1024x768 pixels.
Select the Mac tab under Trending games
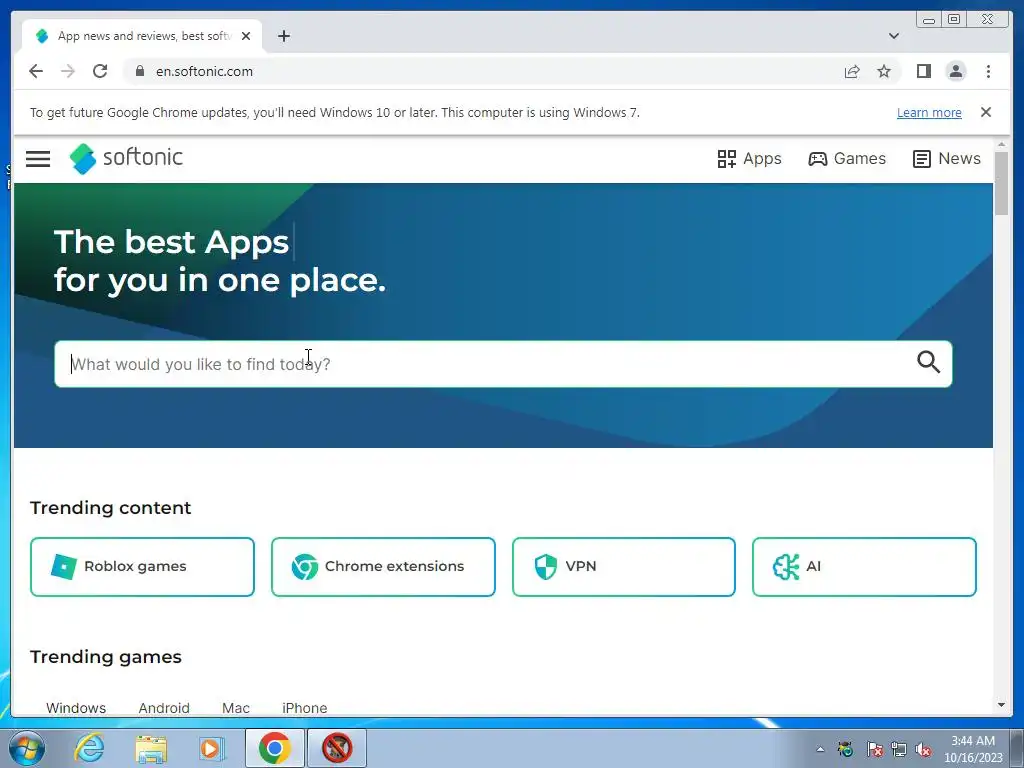pyautogui.click(x=236, y=708)
